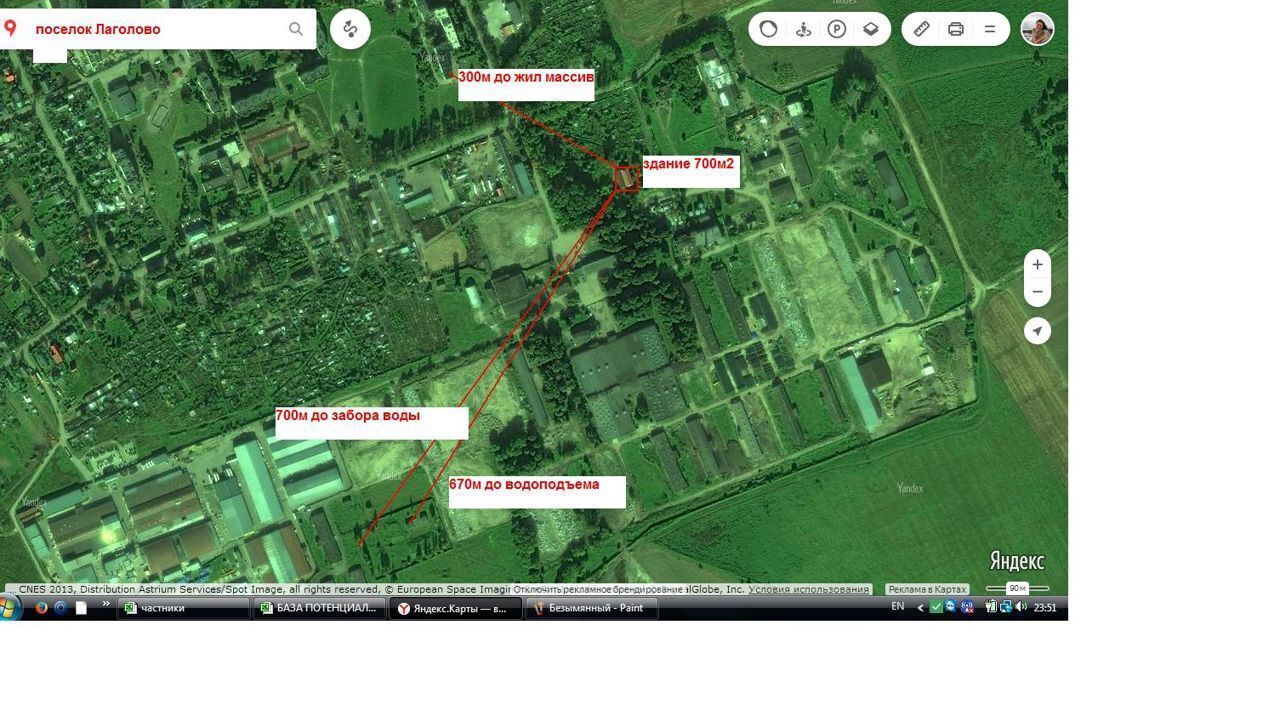Switch to Яндекс.Карты browser taskbar button
This screenshot has height=724, width=1280.
[x=455, y=607]
